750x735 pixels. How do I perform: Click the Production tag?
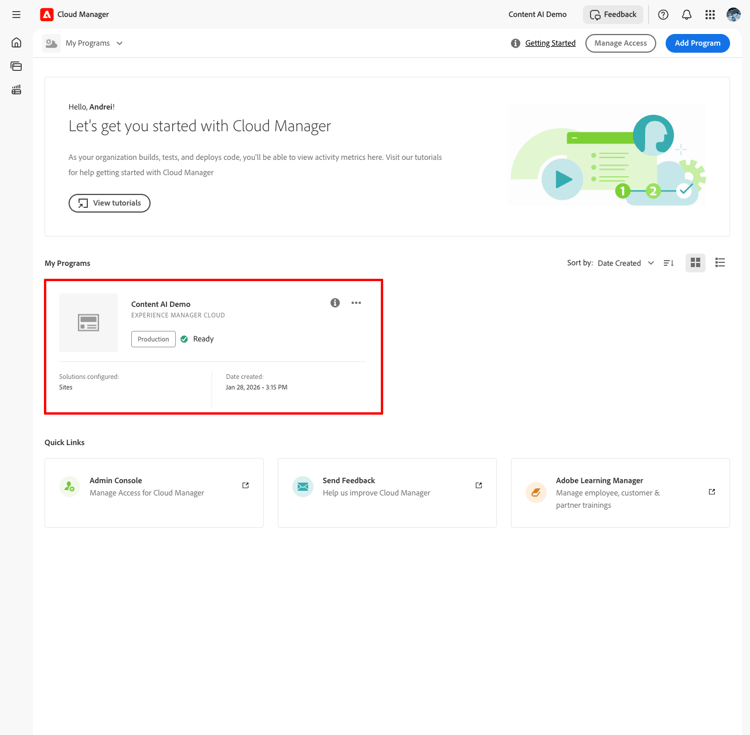point(153,339)
